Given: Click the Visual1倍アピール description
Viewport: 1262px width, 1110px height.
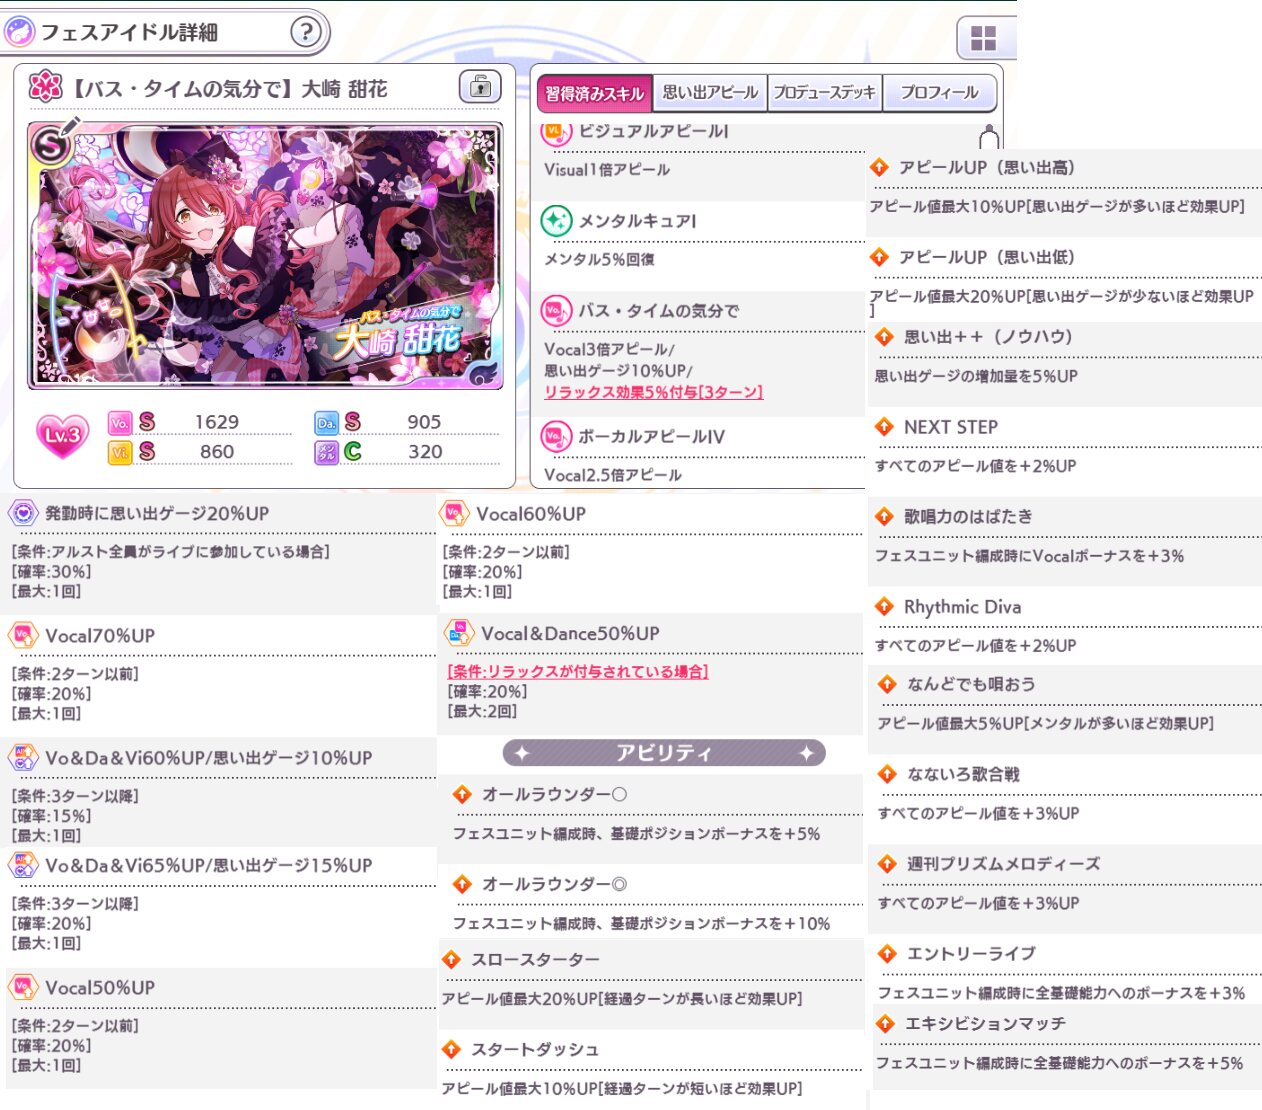Looking at the screenshot, I should pyautogui.click(x=607, y=170).
